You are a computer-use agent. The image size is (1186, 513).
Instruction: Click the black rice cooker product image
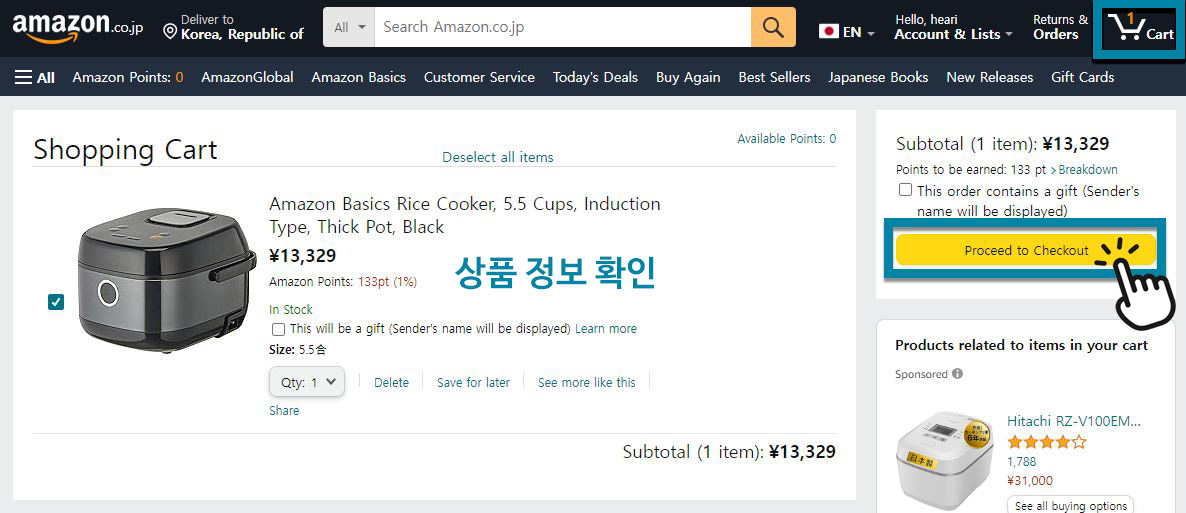coord(166,280)
